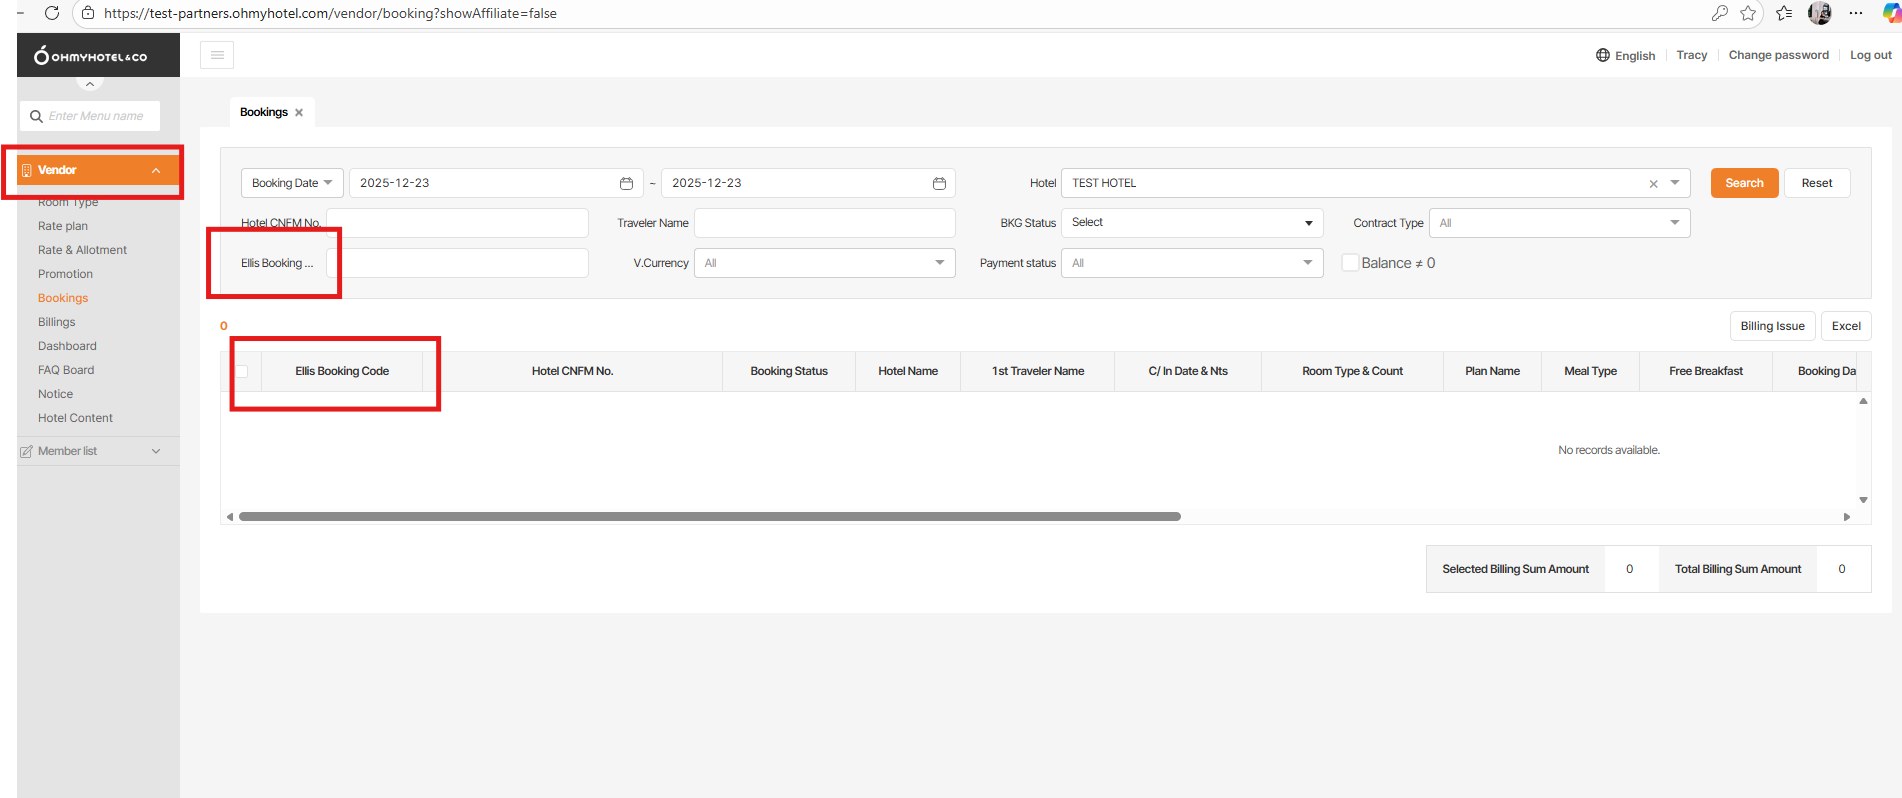Open the Booking Date type dropdown
Image resolution: width=1902 pixels, height=798 pixels.
[292, 183]
